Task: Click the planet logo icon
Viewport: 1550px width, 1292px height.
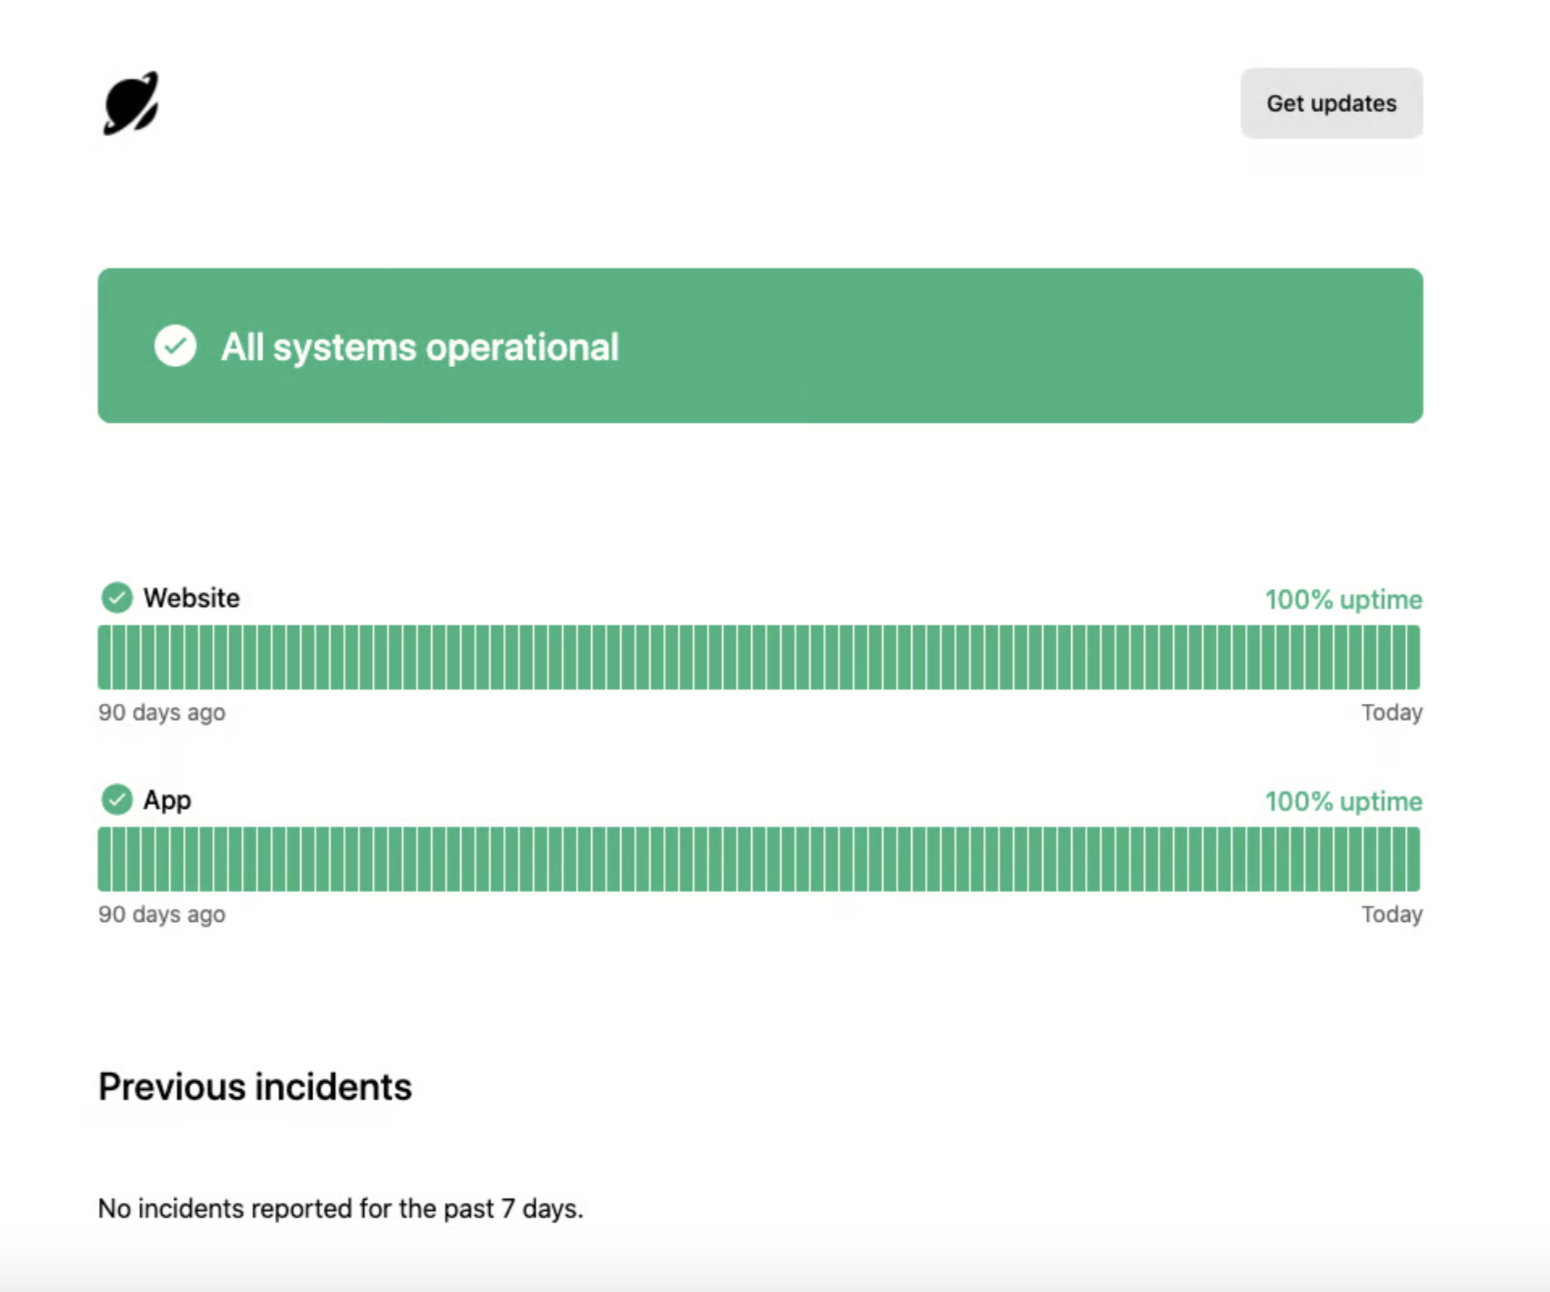Action: point(131,103)
